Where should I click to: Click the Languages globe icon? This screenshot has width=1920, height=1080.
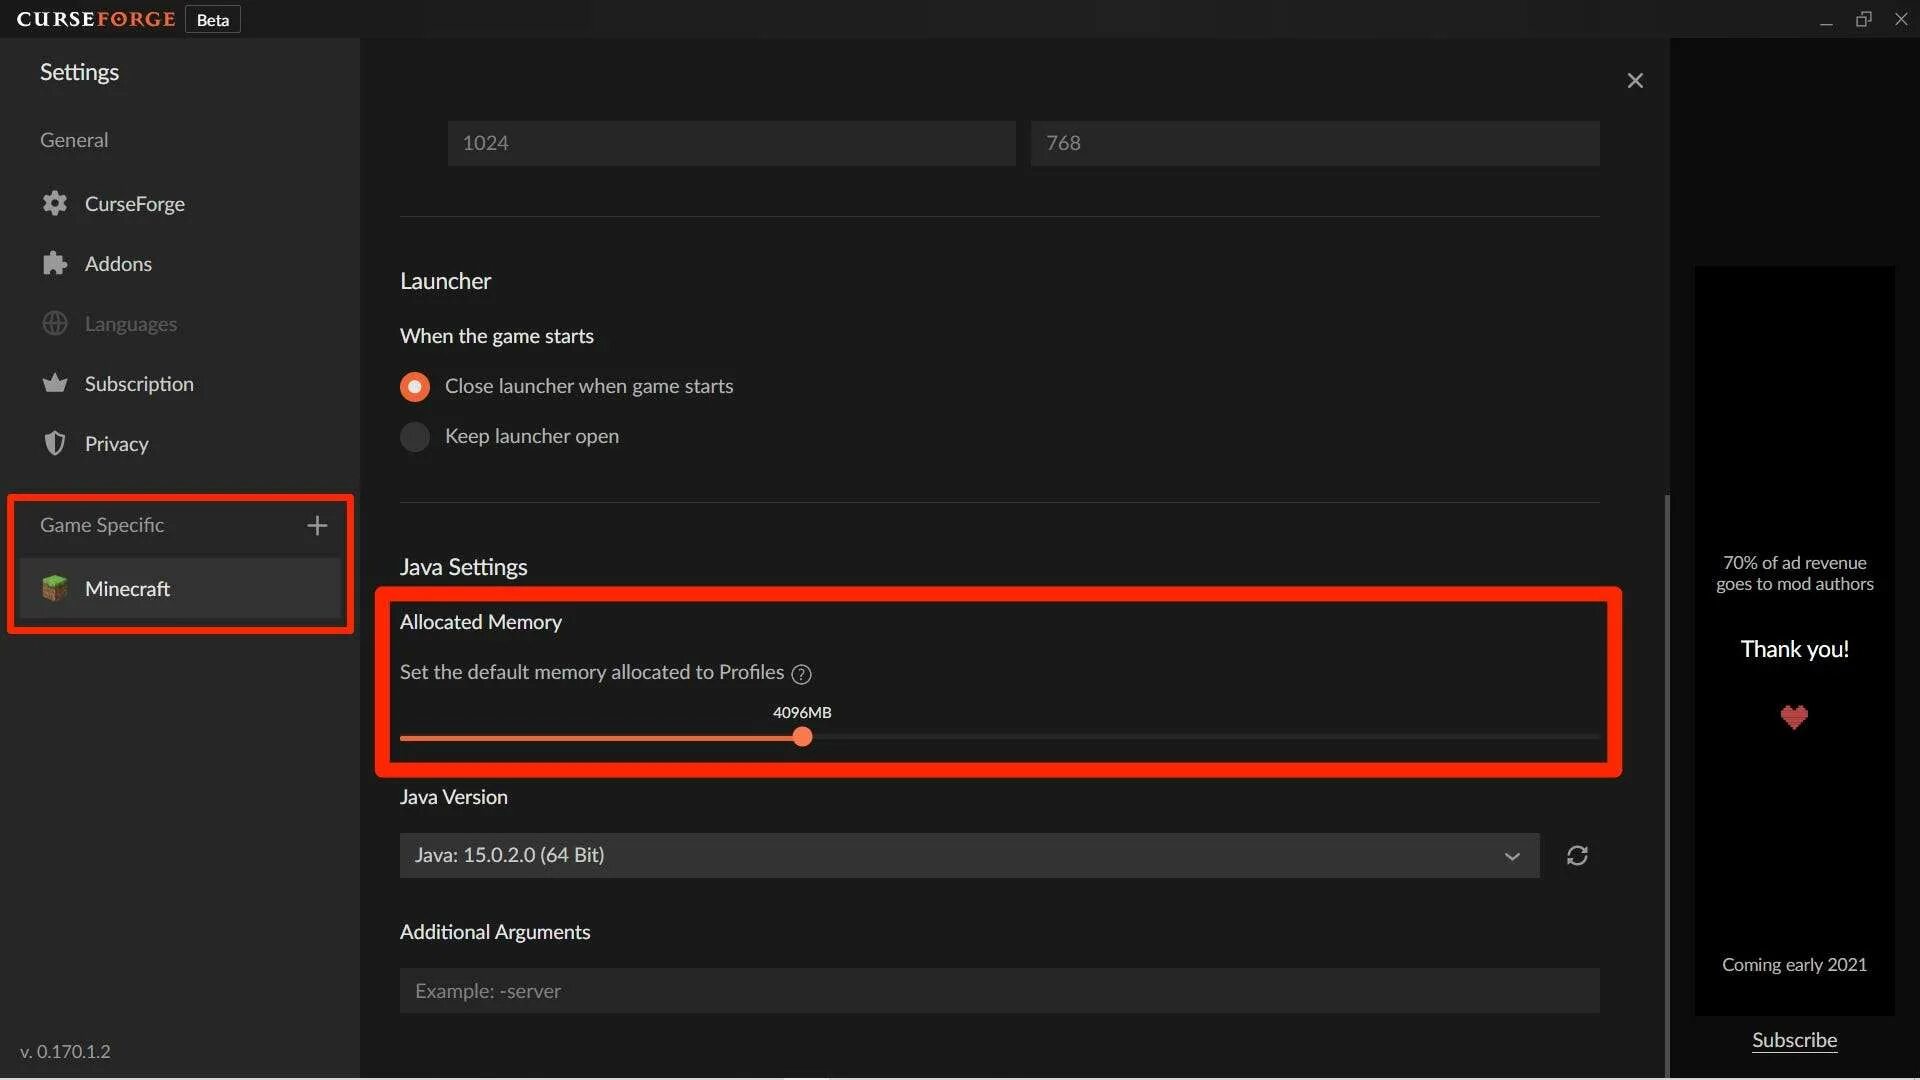point(55,324)
